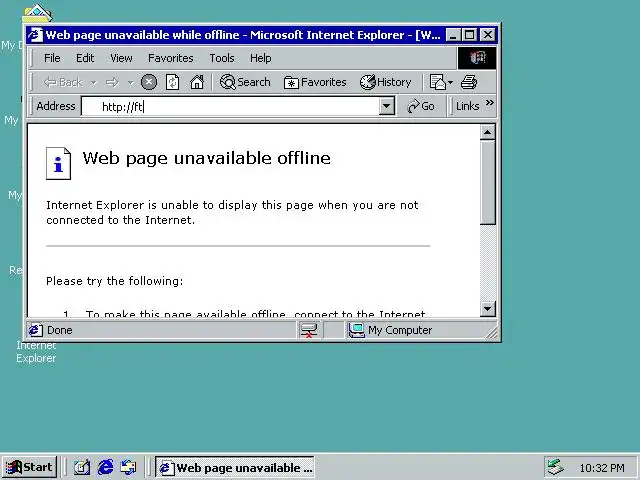640x480 pixels.
Task: Show more Links with the chevron
Action: 490,102
